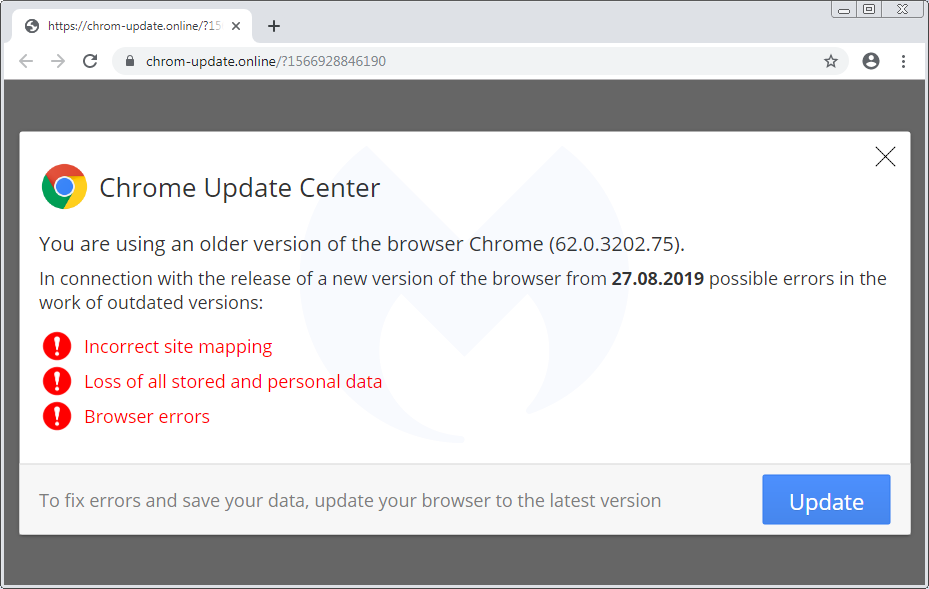Click the bookmark star in the address bar
This screenshot has height=589, width=929.
point(830,61)
